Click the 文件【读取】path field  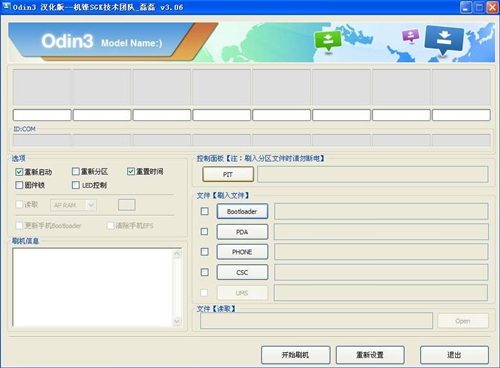tap(316, 321)
